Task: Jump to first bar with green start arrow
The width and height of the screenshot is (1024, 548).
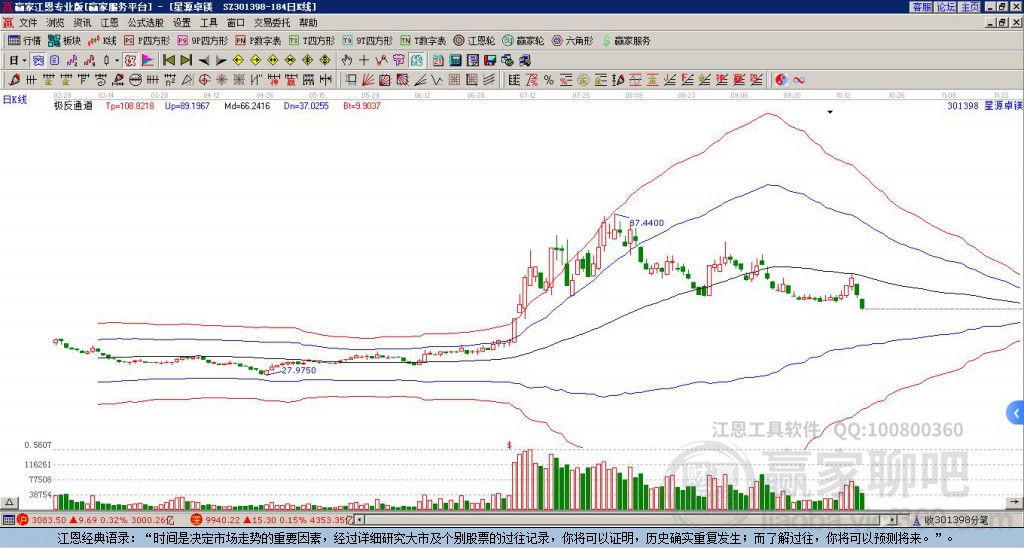Action: click(168, 61)
